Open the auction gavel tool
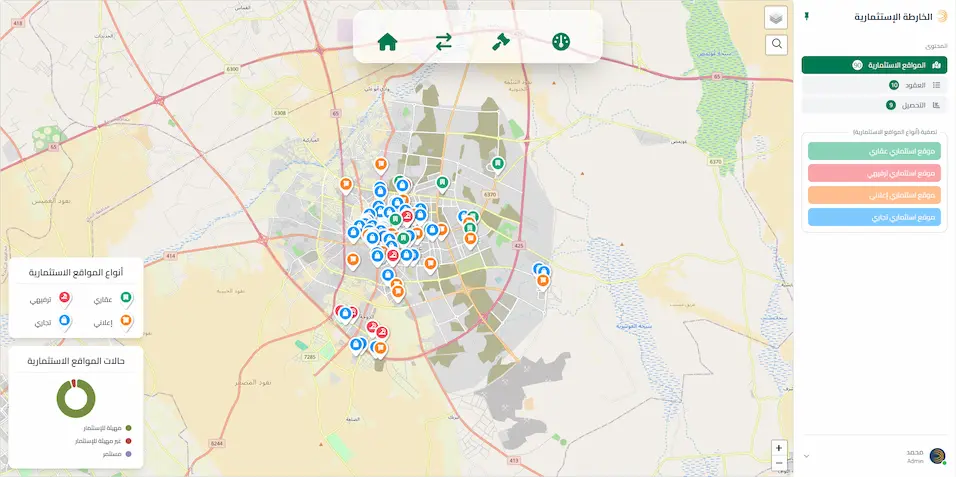Image resolution: width=956 pixels, height=477 pixels. tap(501, 42)
